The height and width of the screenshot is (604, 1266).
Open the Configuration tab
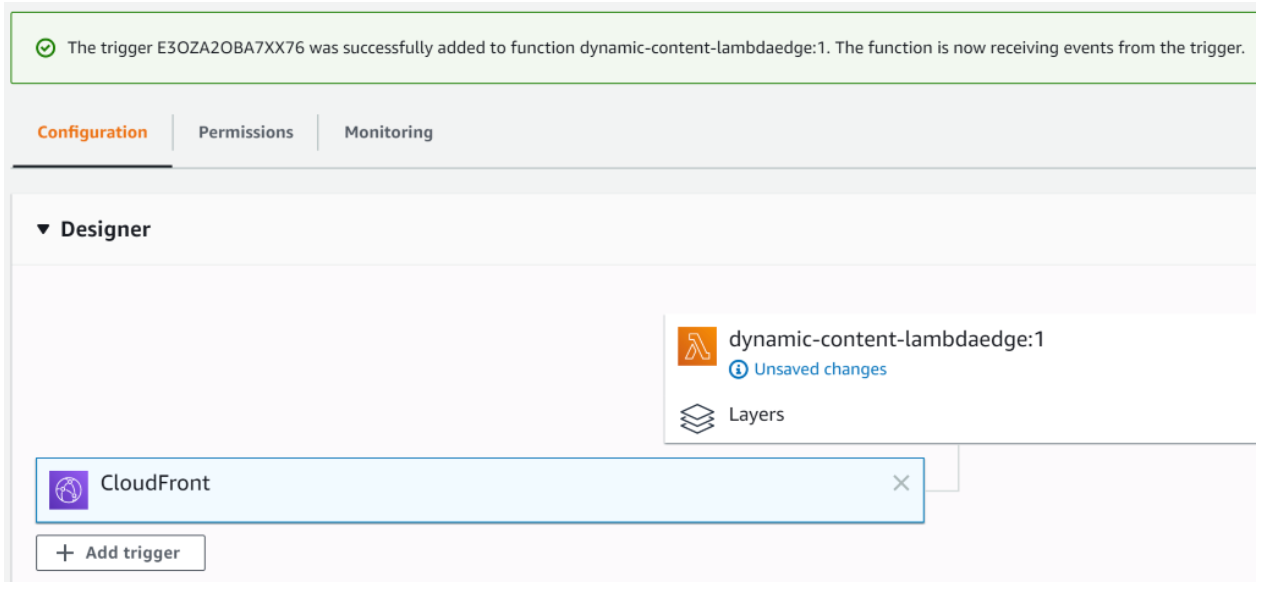(92, 132)
